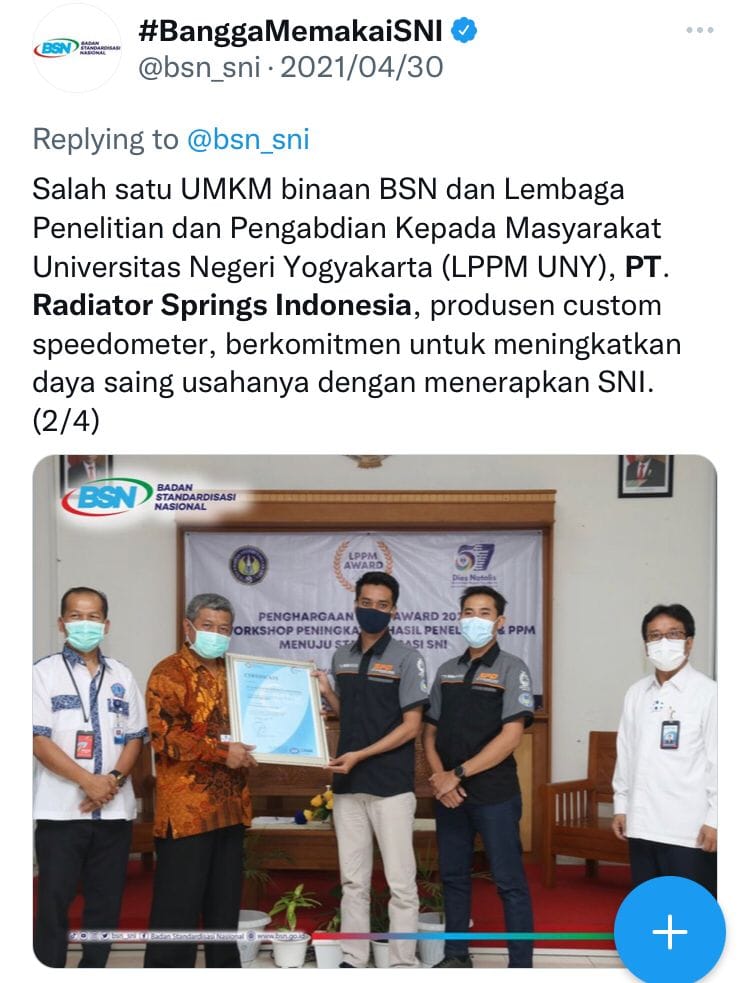
Task: Open the three-dot more options menu
Action: point(700,29)
